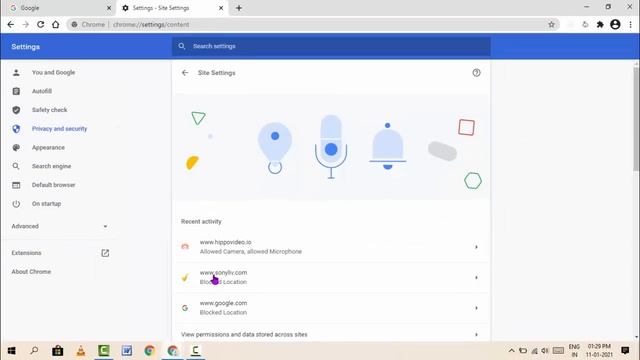Screen dimensions: 640x360
Task: Focus the Search settings field
Action: pos(331,46)
